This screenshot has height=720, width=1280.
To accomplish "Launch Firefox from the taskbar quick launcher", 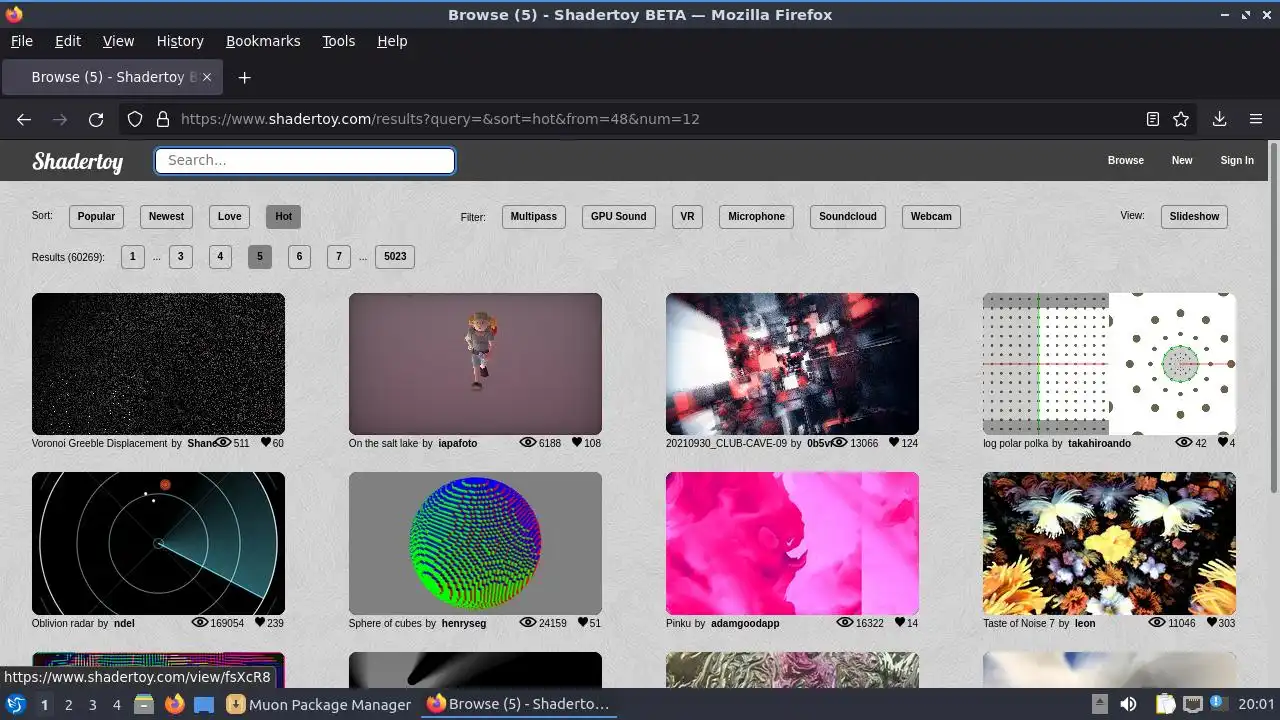I will [x=174, y=704].
